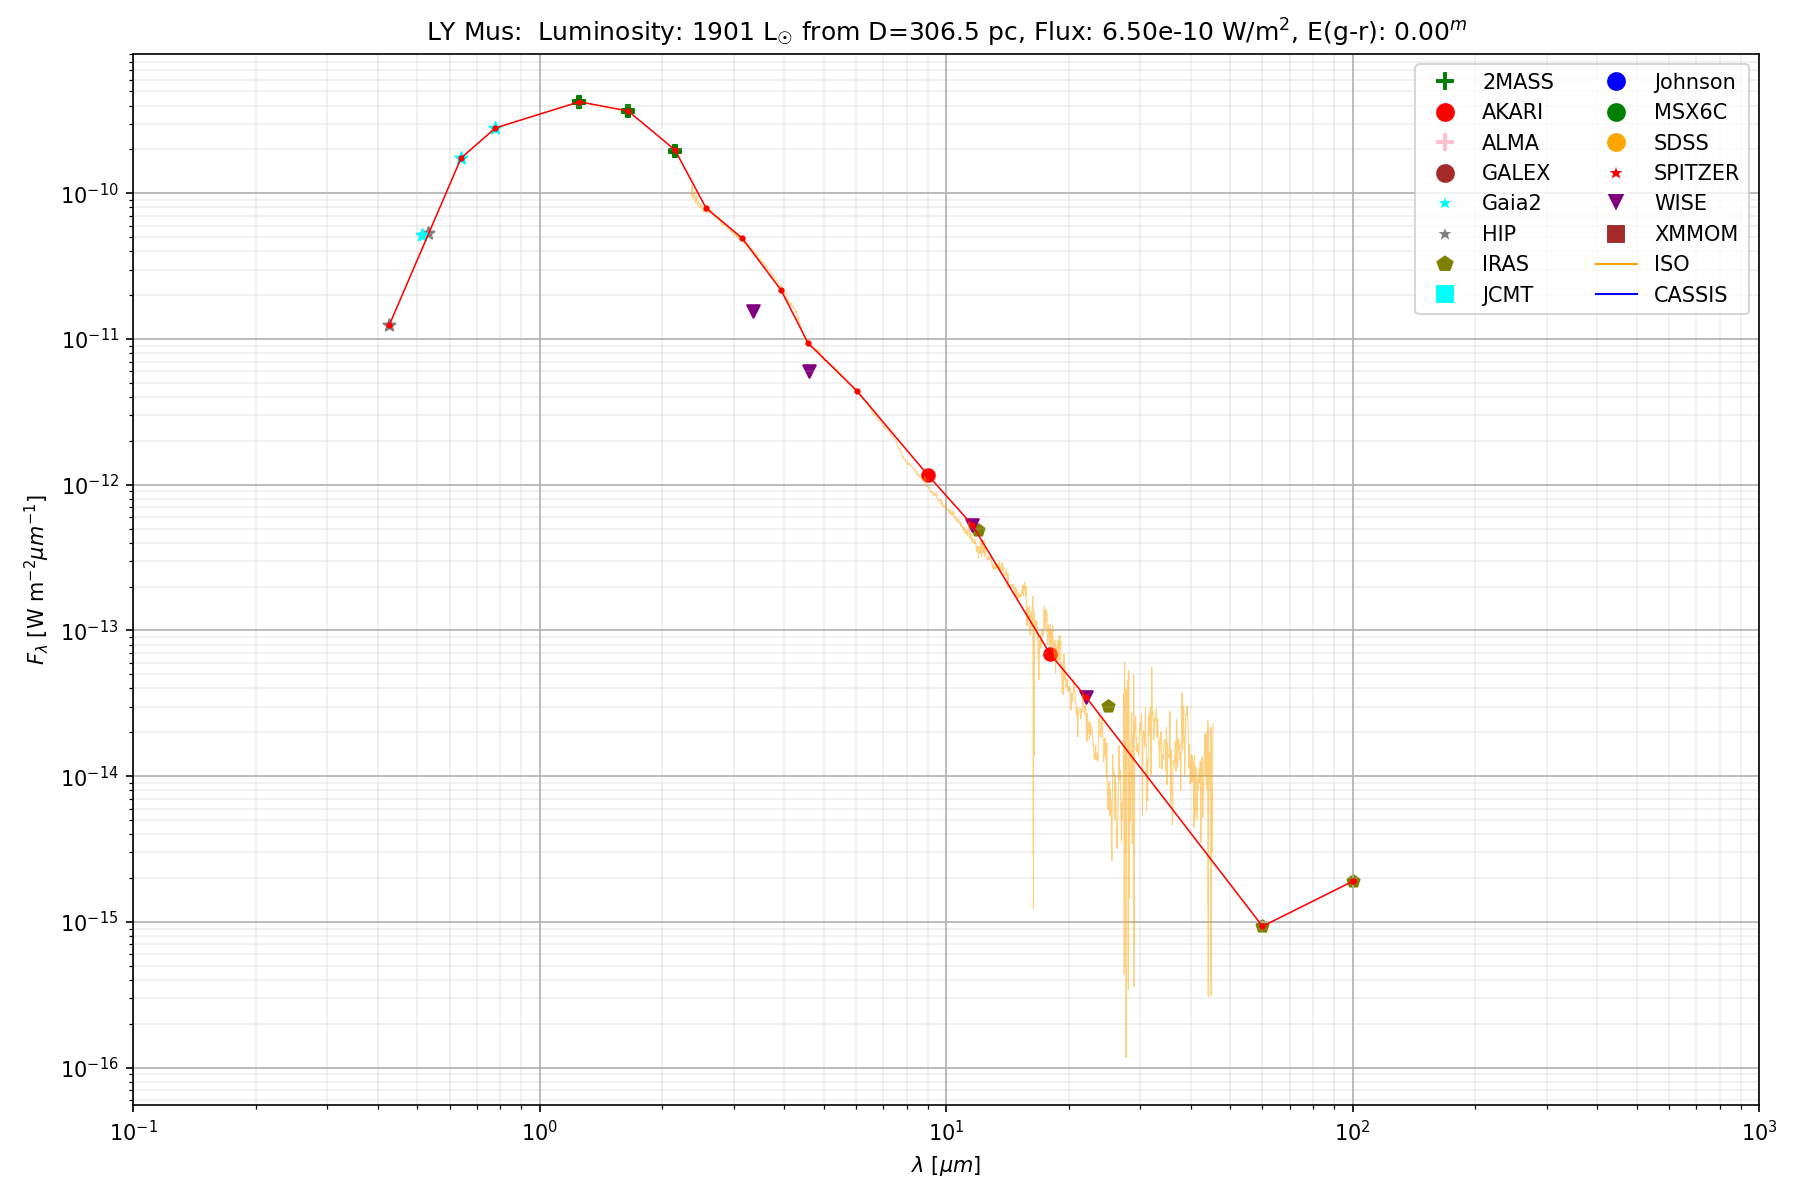Screen dimensions: 1800x1200
Task: Click the JCMT cyan square legend marker
Action: (x=1444, y=294)
